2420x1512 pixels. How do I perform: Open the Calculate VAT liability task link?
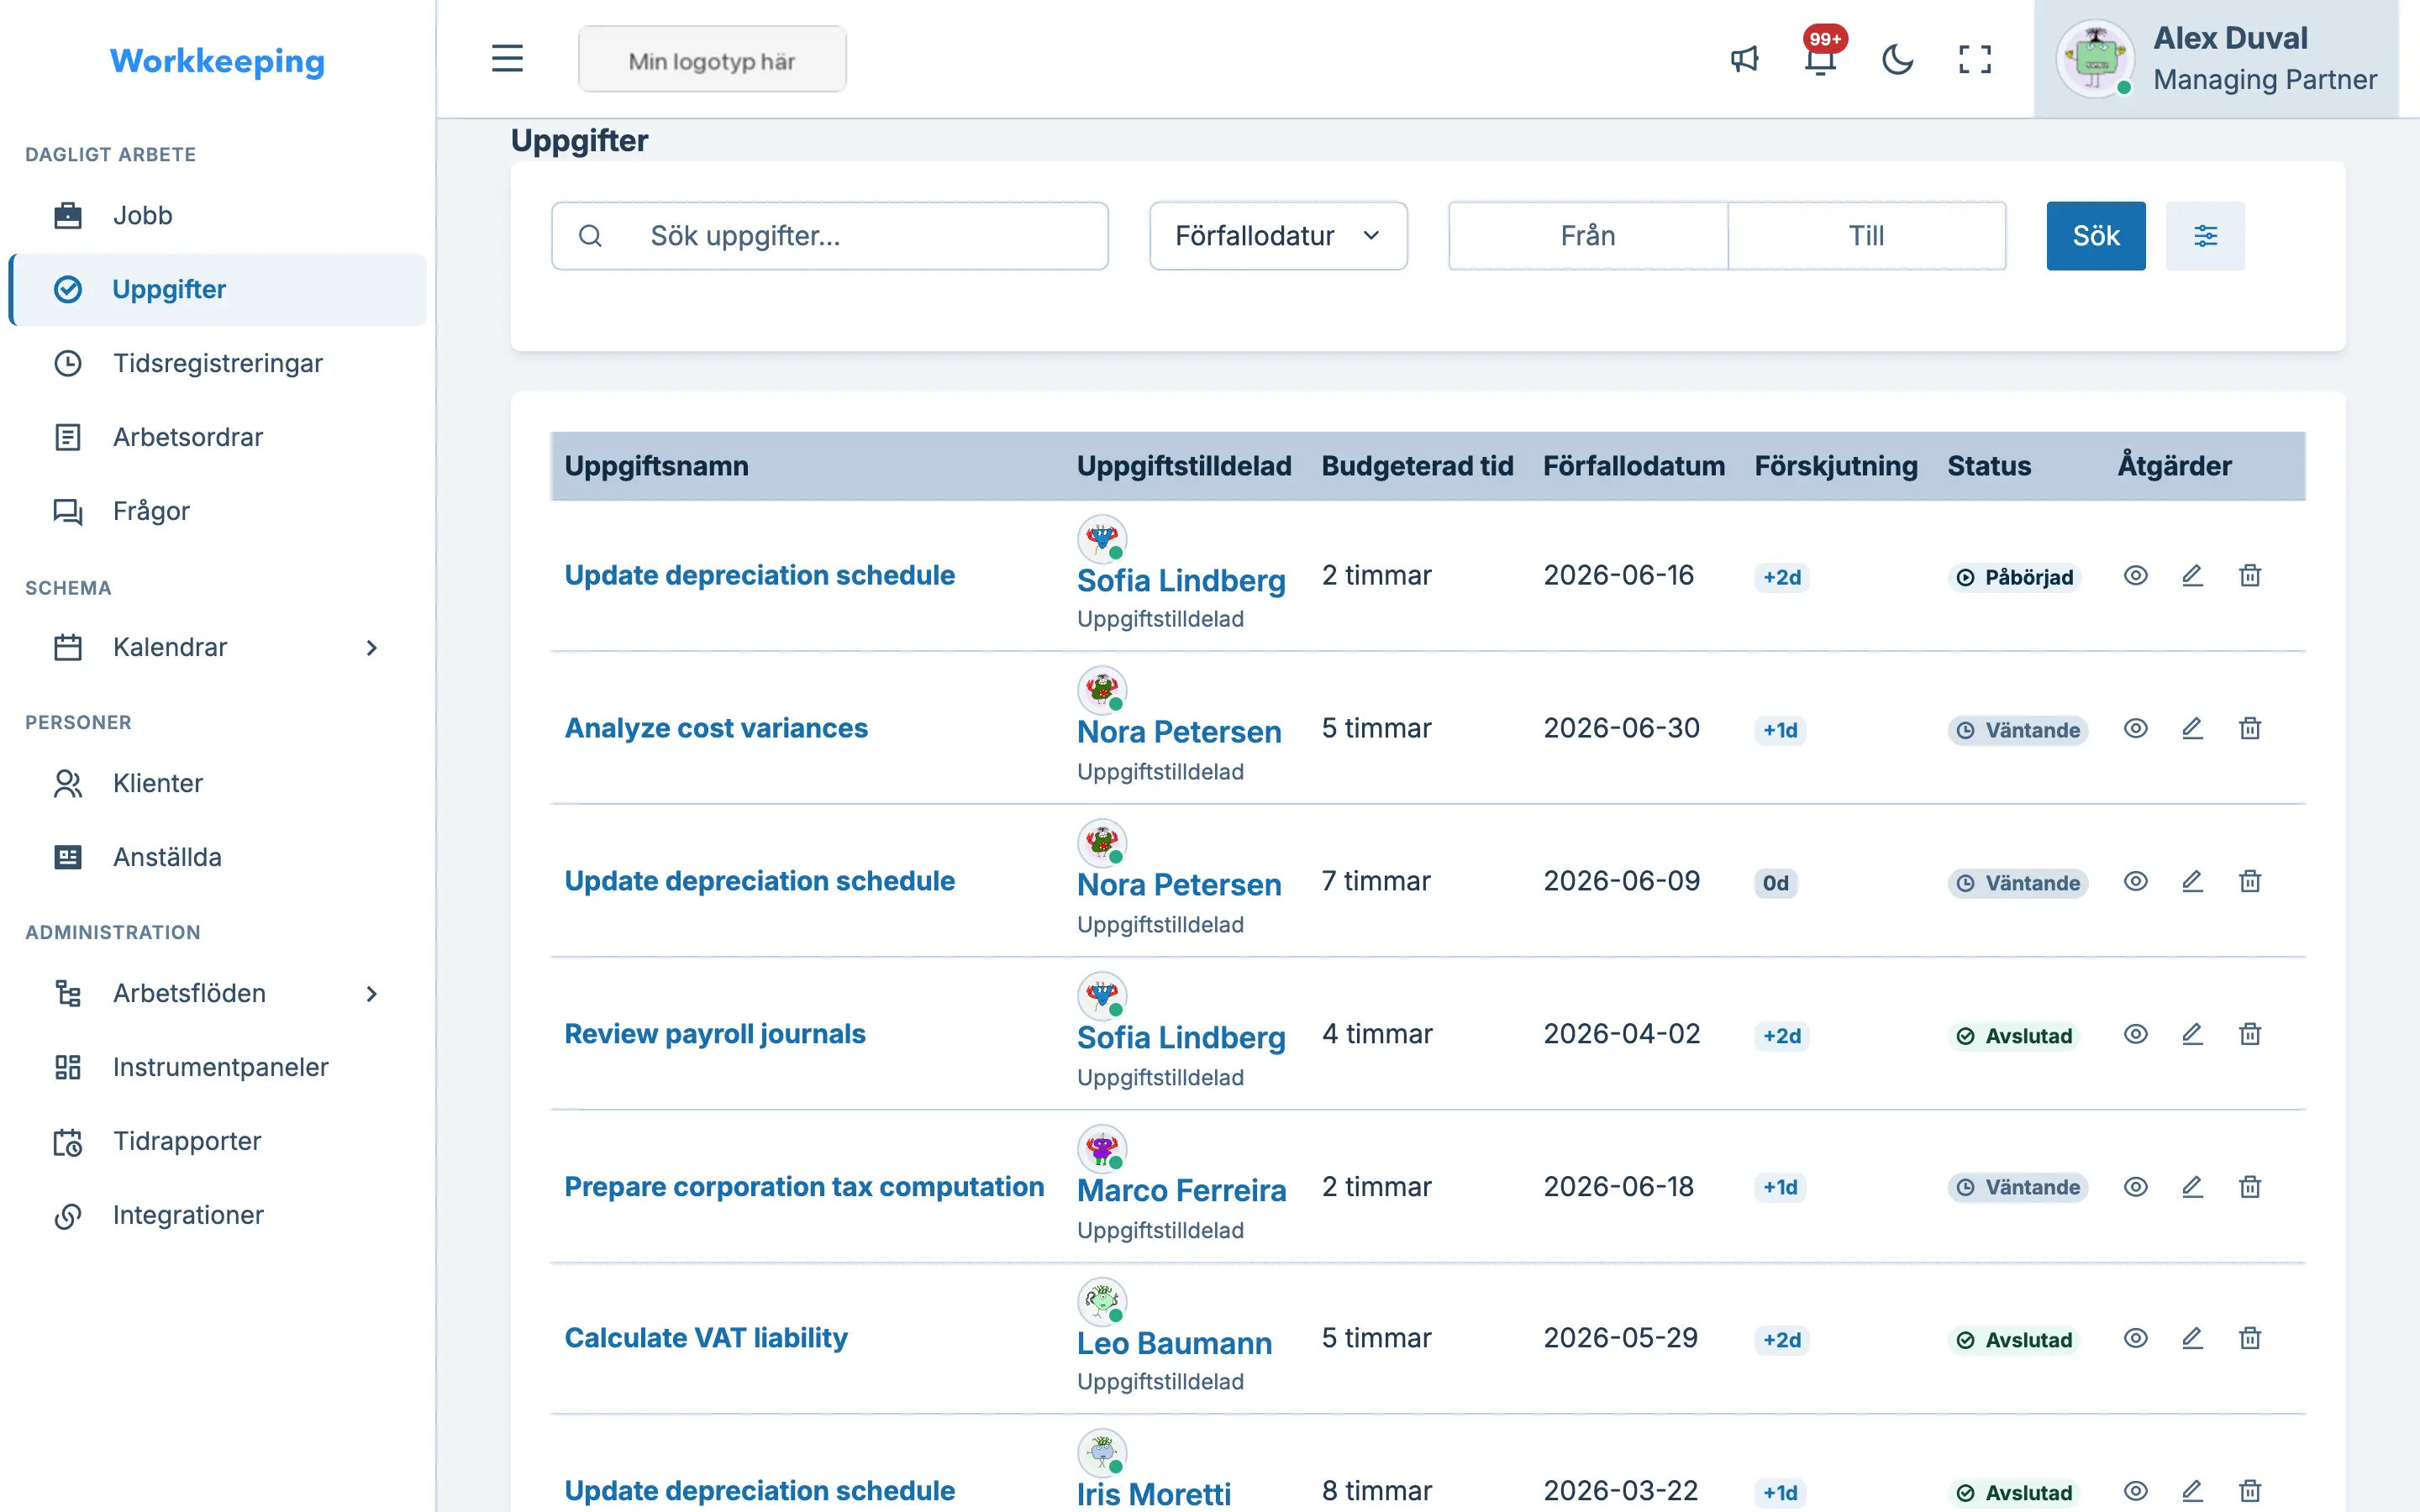706,1338
